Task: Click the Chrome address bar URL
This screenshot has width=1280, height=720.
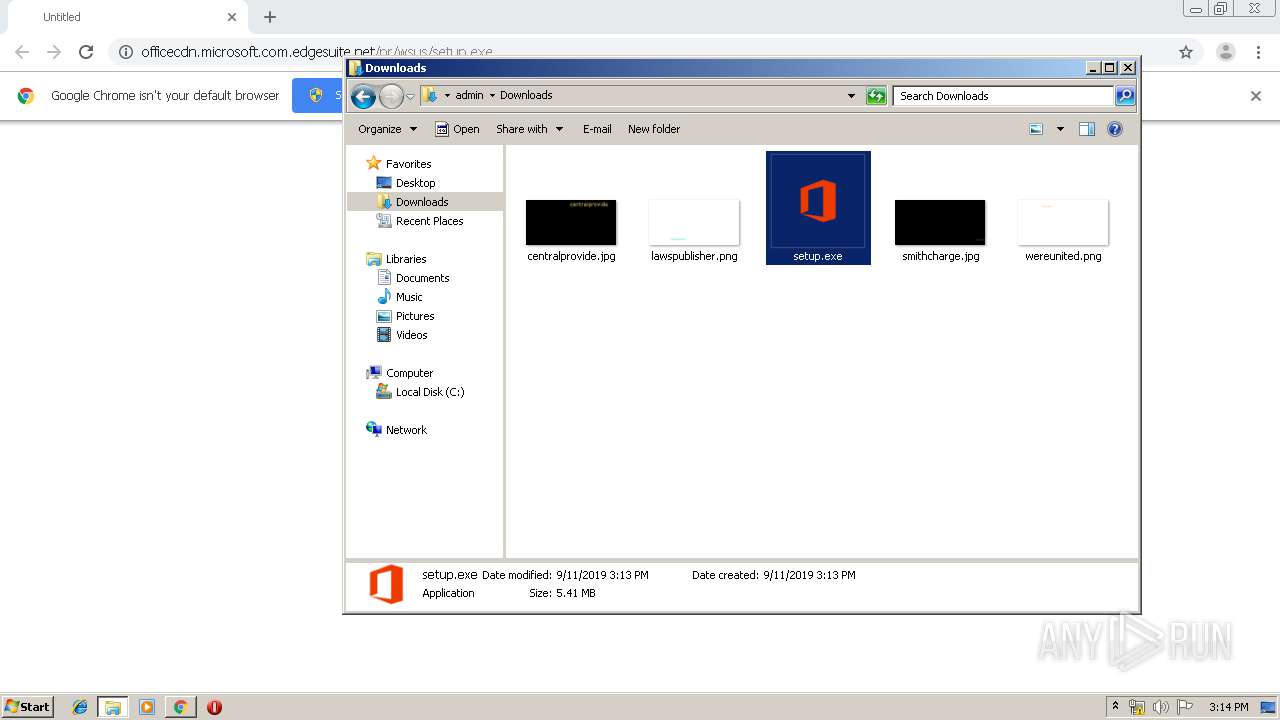Action: [x=316, y=52]
